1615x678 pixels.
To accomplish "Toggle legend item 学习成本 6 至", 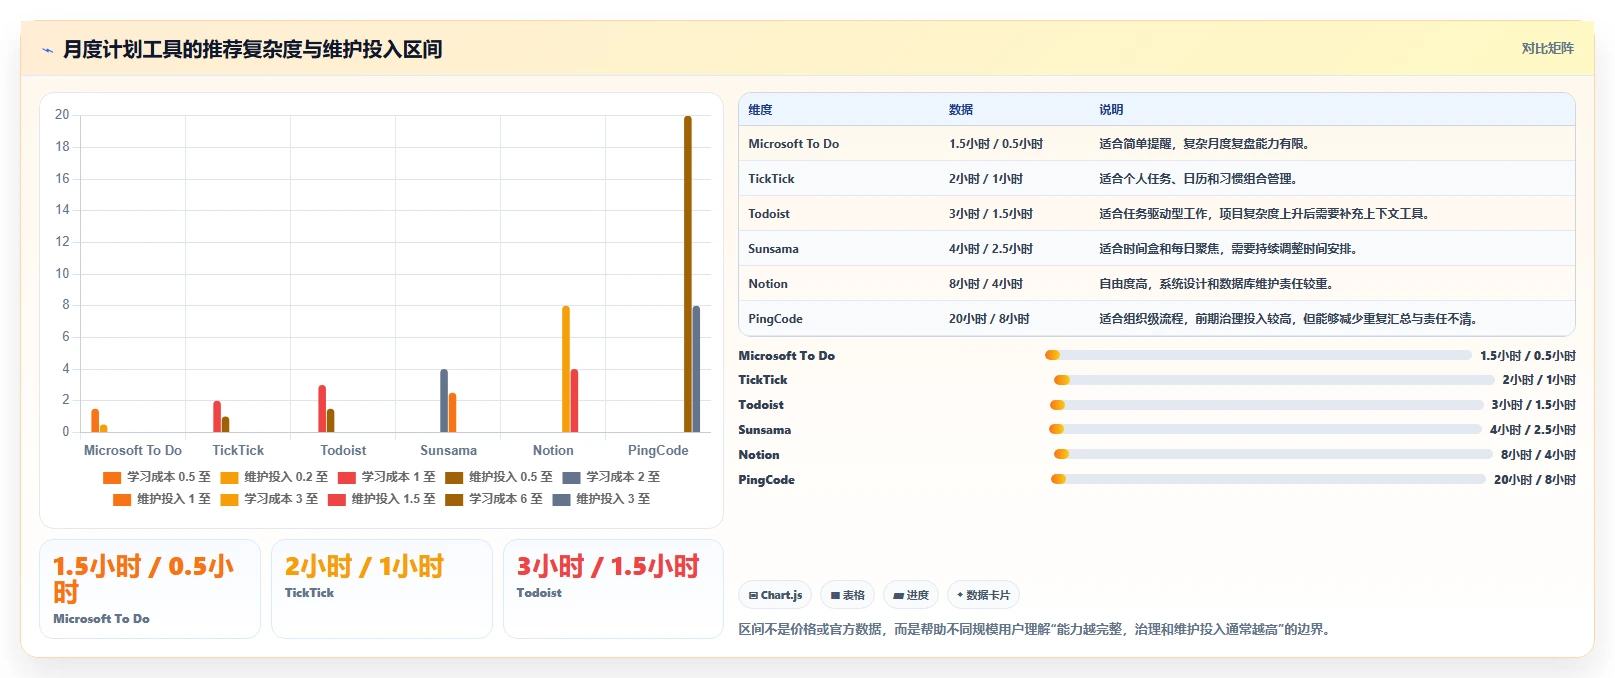I will click(x=494, y=499).
